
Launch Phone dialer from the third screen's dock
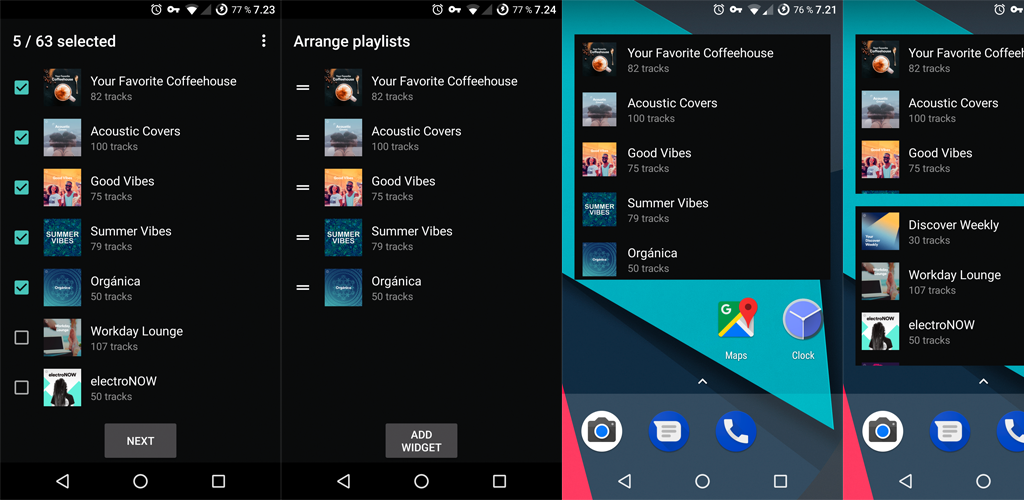[736, 431]
